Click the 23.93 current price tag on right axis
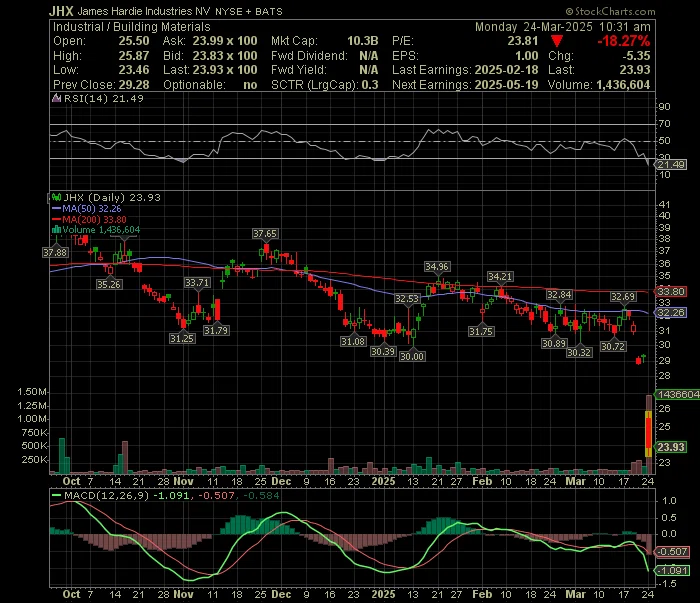 pyautogui.click(x=671, y=447)
